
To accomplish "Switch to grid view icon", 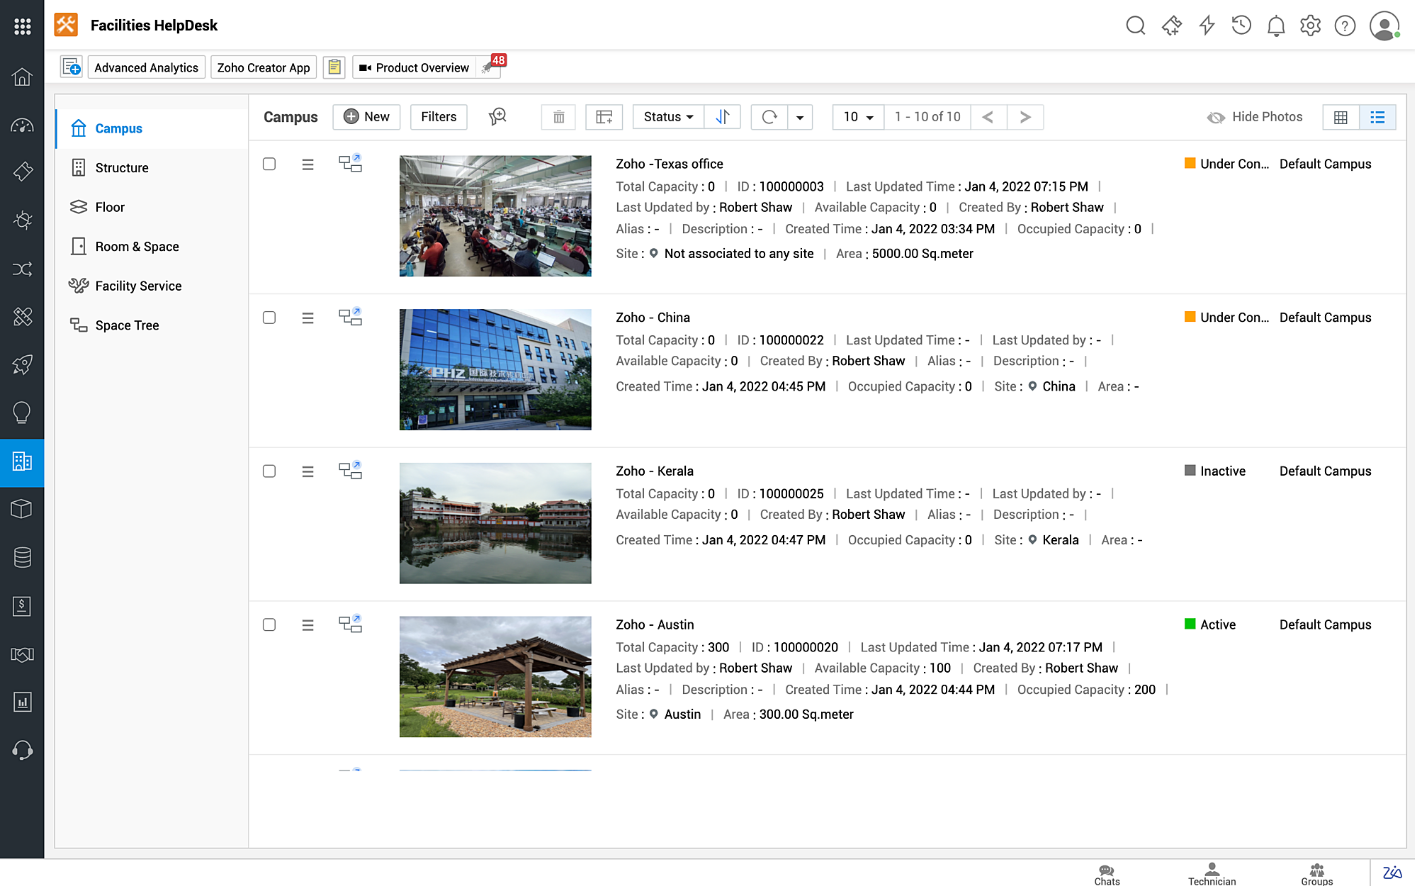I will 1340,117.
